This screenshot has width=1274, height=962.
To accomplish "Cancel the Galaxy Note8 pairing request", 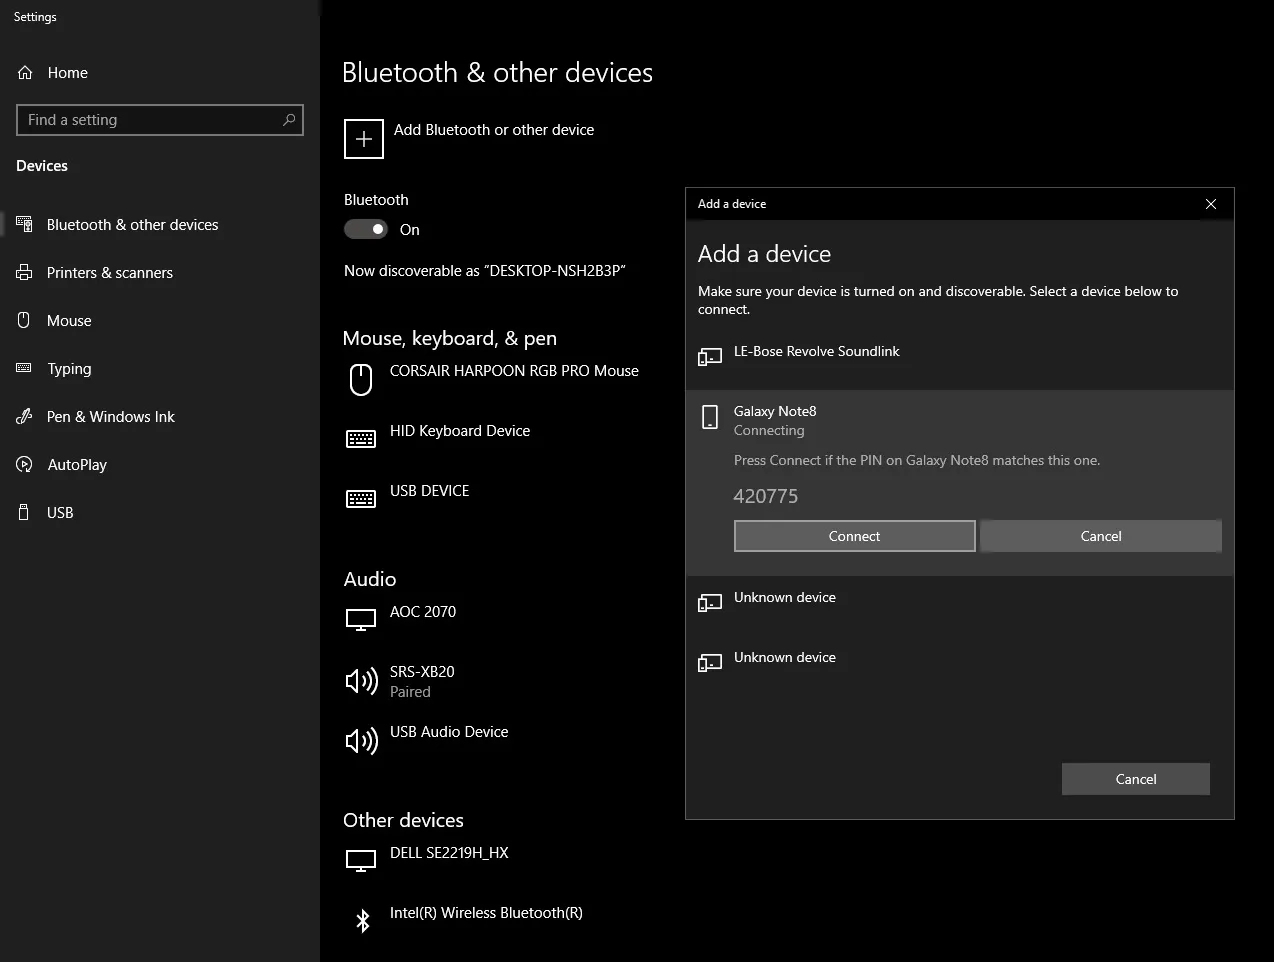I will (1100, 536).
